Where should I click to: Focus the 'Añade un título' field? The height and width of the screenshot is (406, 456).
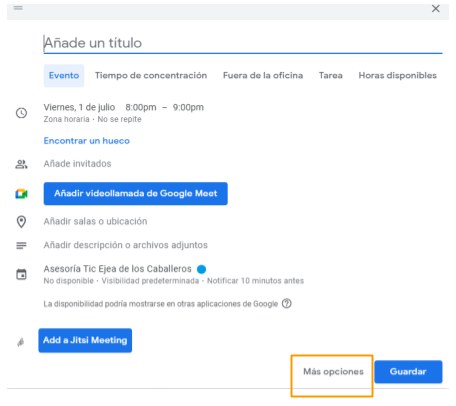pos(243,43)
